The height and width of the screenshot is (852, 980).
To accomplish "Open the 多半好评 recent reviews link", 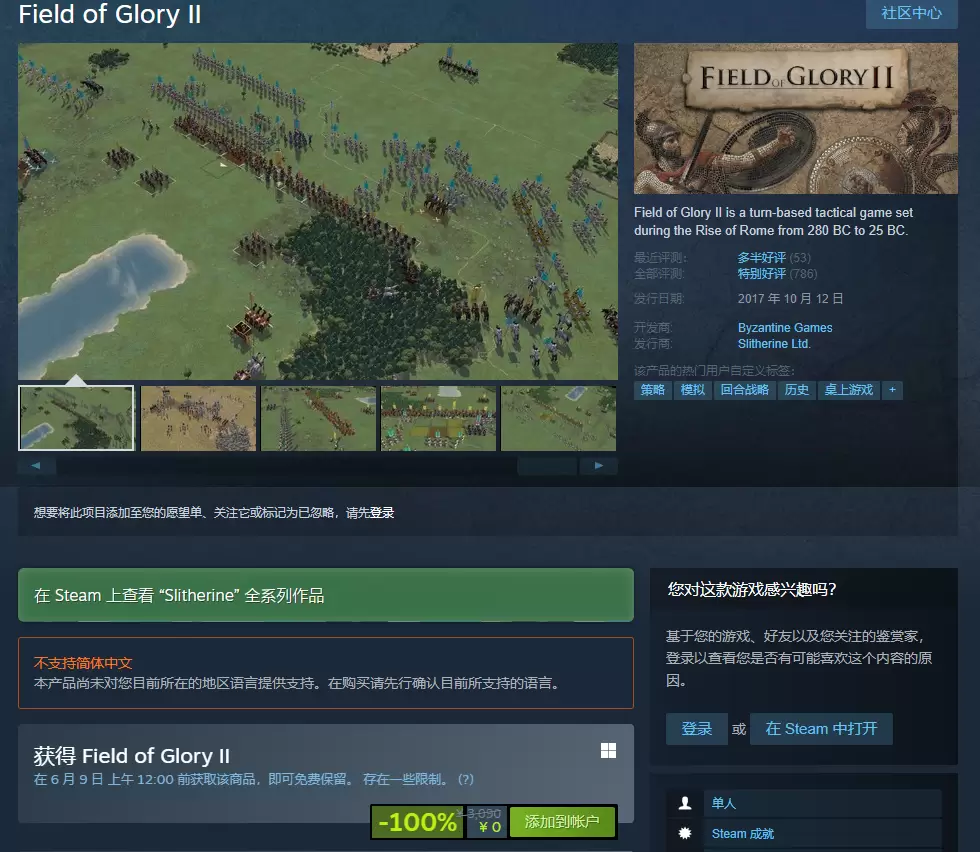I will pyautogui.click(x=761, y=258).
